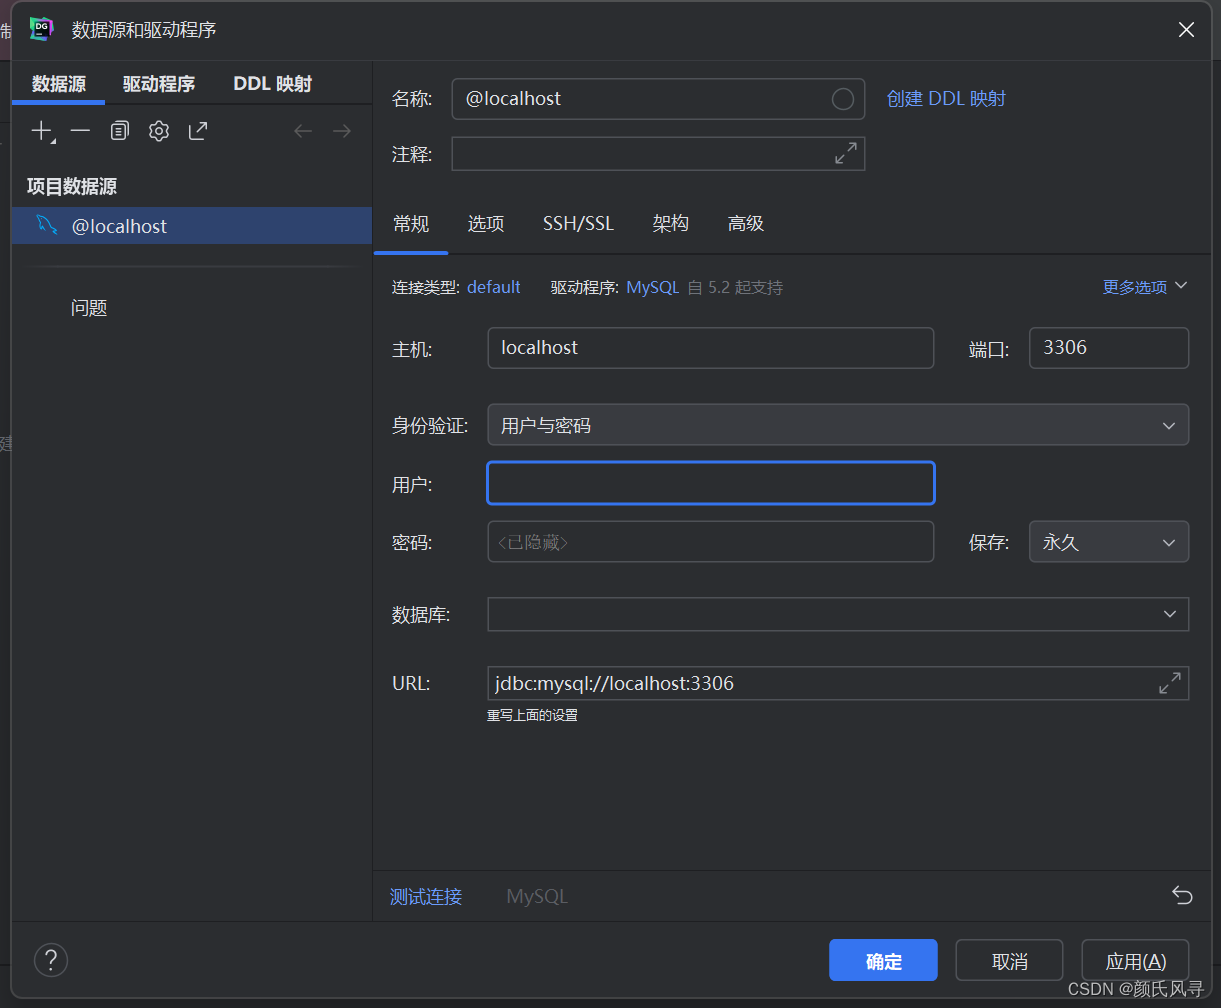Click the MySQL driver link
The height and width of the screenshot is (1008, 1221).
[x=653, y=287]
